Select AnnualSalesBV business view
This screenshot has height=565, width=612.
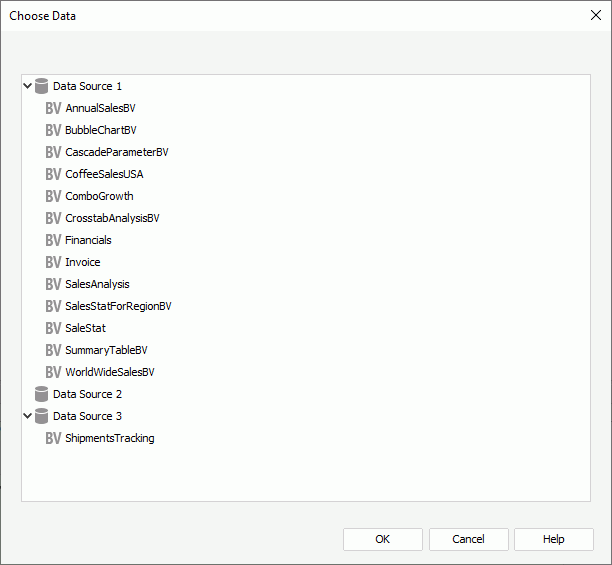coord(100,108)
